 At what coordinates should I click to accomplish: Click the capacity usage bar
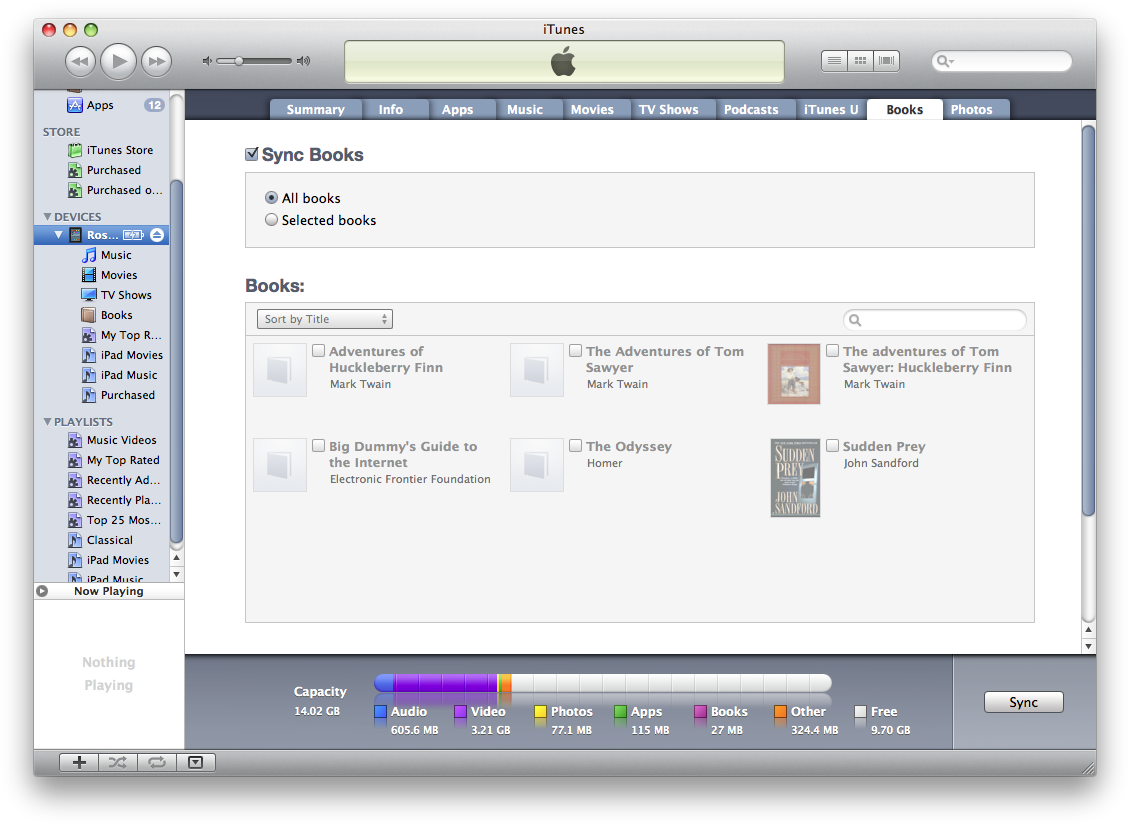[x=603, y=683]
